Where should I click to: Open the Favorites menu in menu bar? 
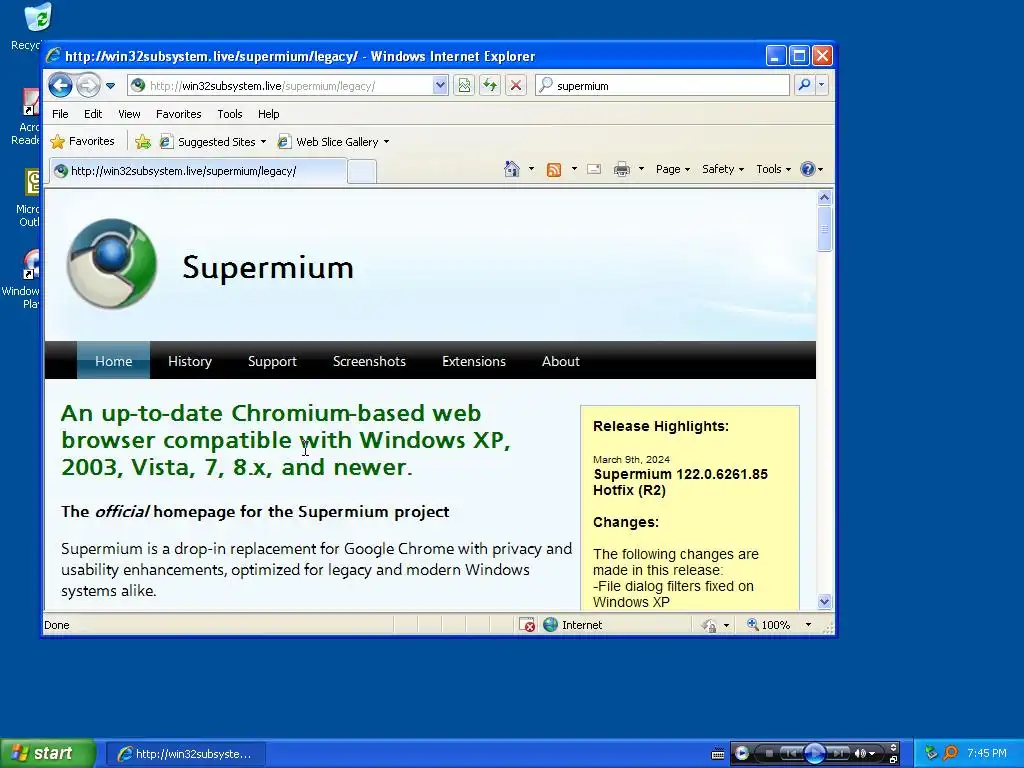pyautogui.click(x=178, y=114)
